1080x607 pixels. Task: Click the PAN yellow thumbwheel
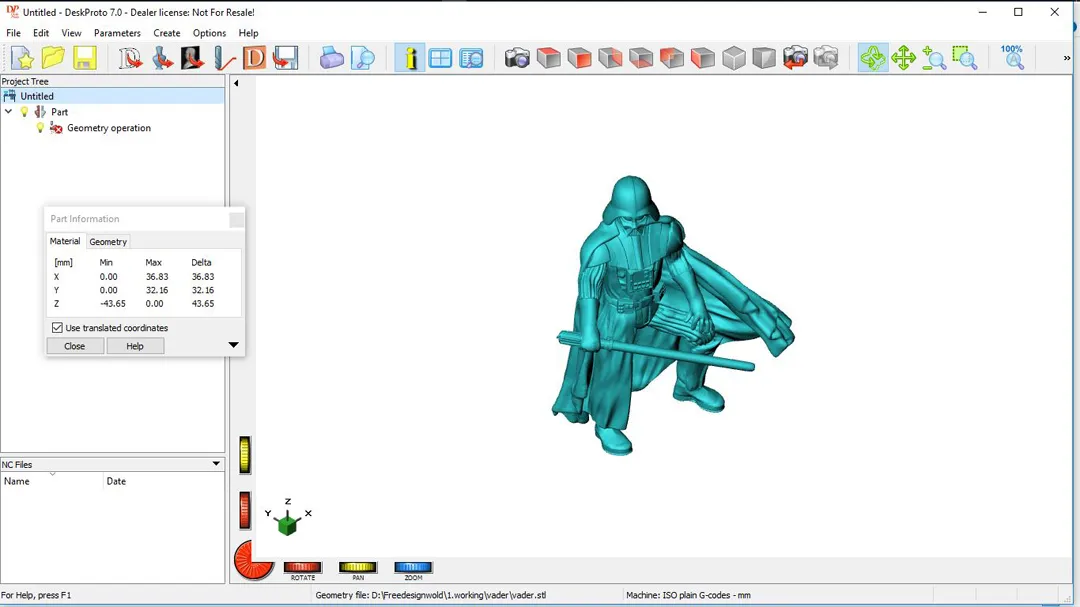tap(357, 567)
